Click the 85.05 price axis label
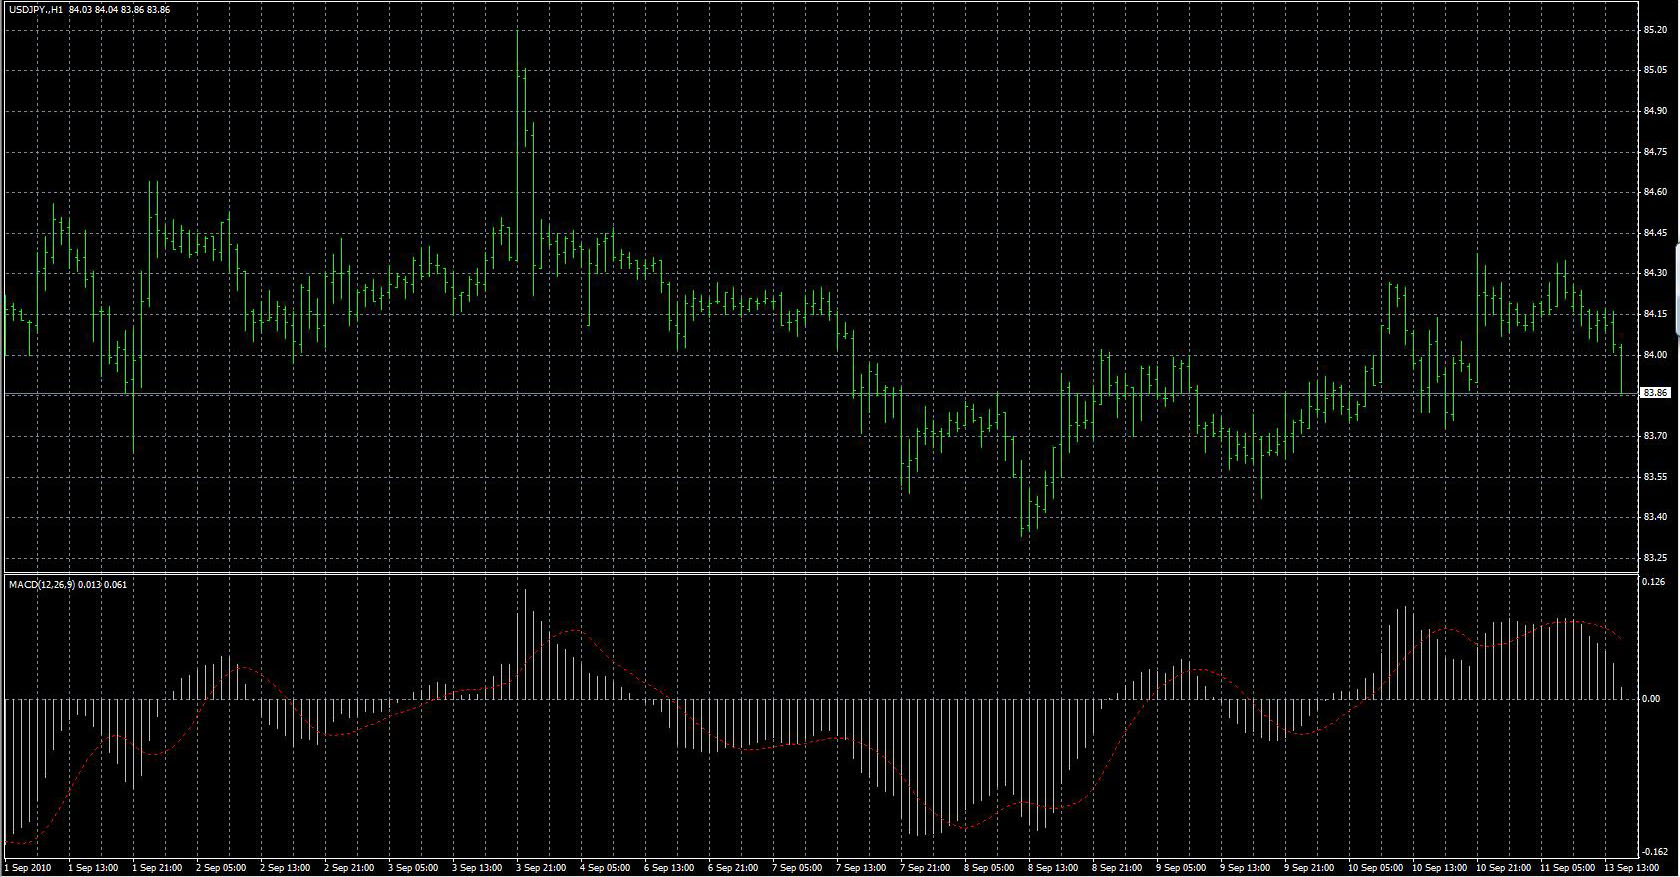Image resolution: width=1680 pixels, height=877 pixels. pyautogui.click(x=1655, y=70)
